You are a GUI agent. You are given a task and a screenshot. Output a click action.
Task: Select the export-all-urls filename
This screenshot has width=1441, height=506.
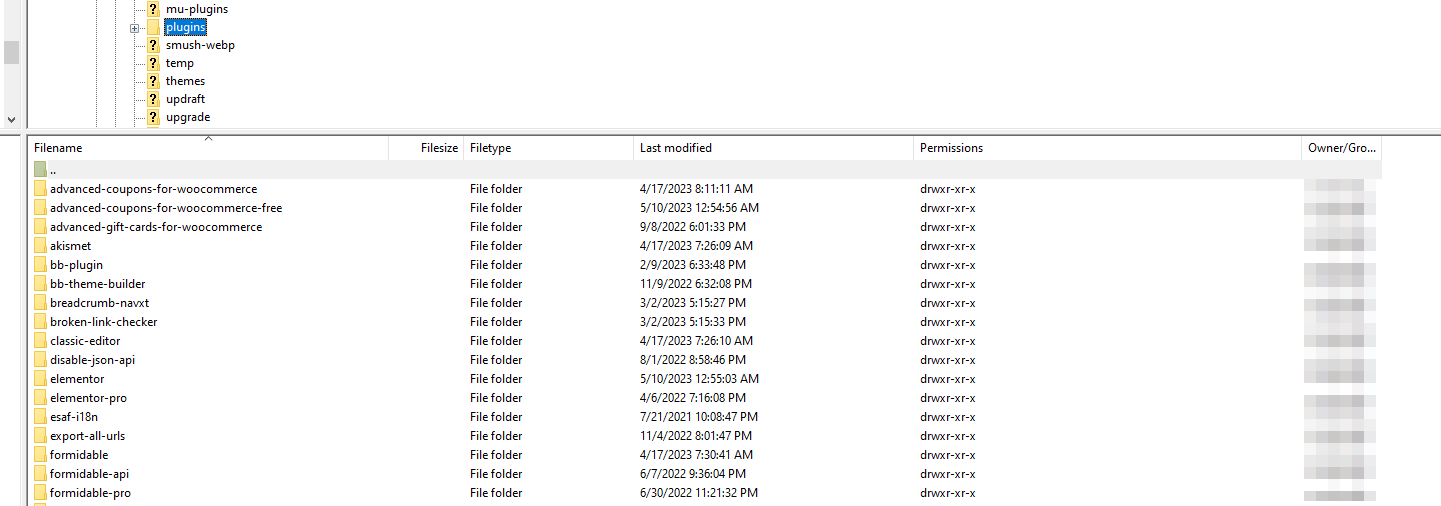[x=87, y=436]
